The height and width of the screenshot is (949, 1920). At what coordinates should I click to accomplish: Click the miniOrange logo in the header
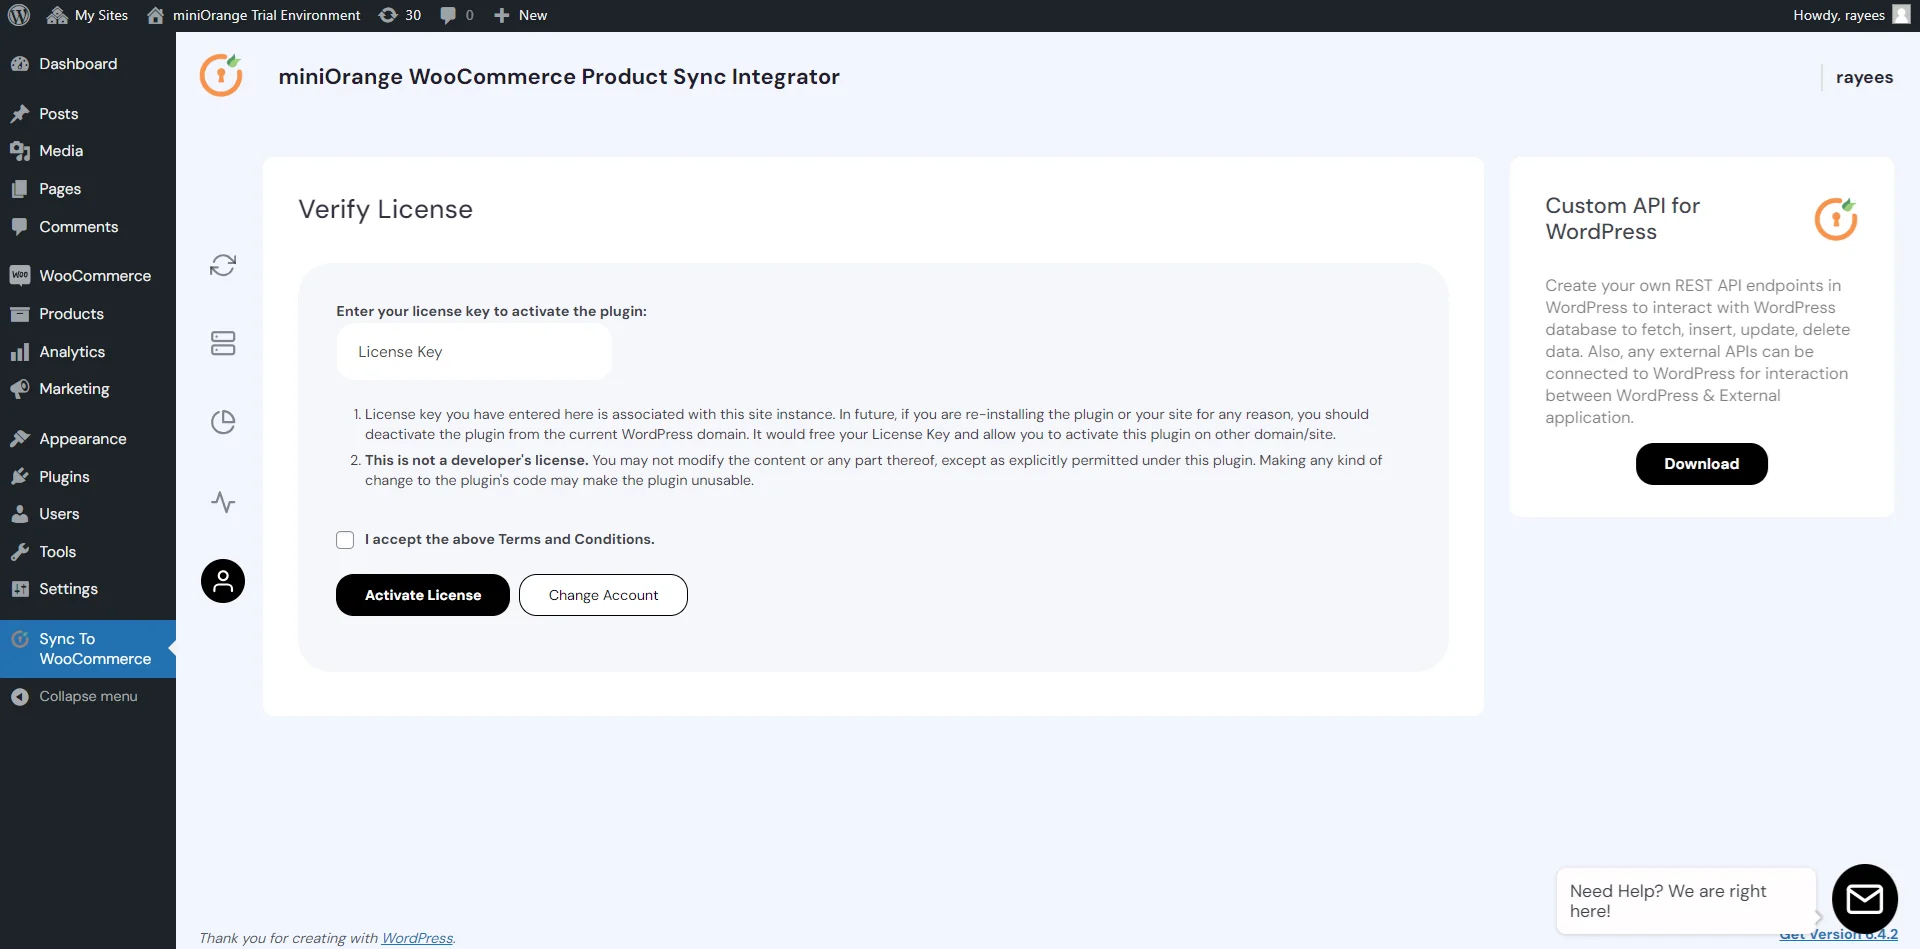[221, 76]
